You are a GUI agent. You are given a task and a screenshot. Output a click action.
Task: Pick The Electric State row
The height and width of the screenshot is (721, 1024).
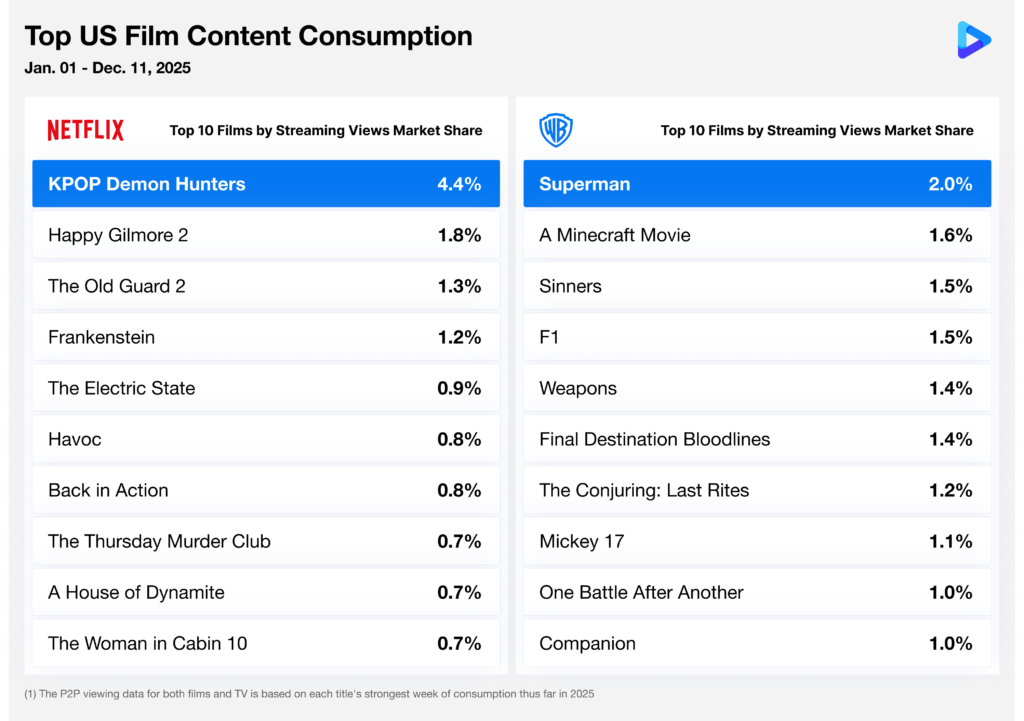[x=266, y=388]
